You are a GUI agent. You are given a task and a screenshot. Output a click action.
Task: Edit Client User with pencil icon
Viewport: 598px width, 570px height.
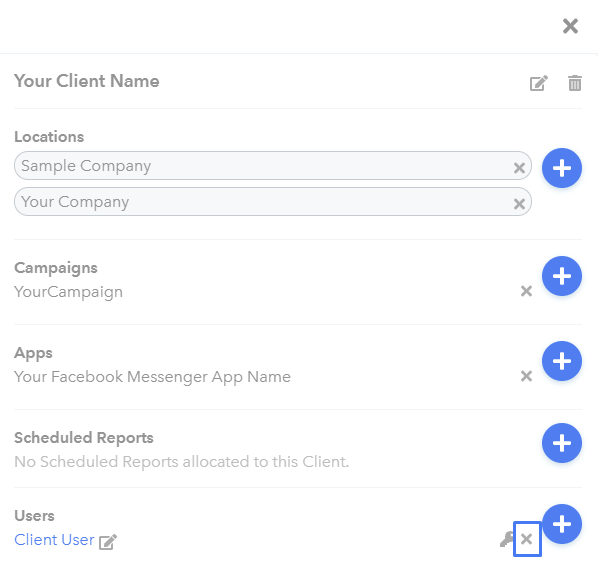click(x=108, y=541)
